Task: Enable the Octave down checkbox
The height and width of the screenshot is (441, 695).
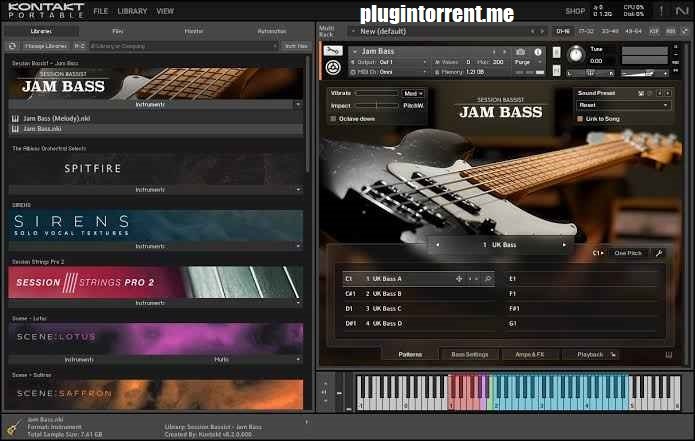Action: 333,119
